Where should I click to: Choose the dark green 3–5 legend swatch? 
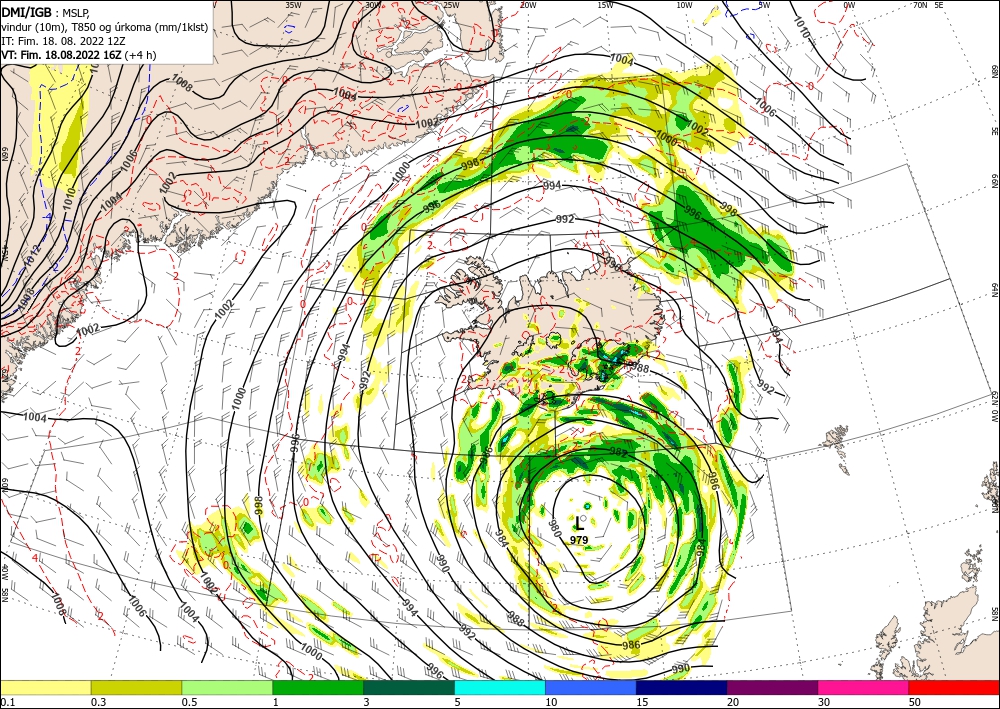pos(409,687)
